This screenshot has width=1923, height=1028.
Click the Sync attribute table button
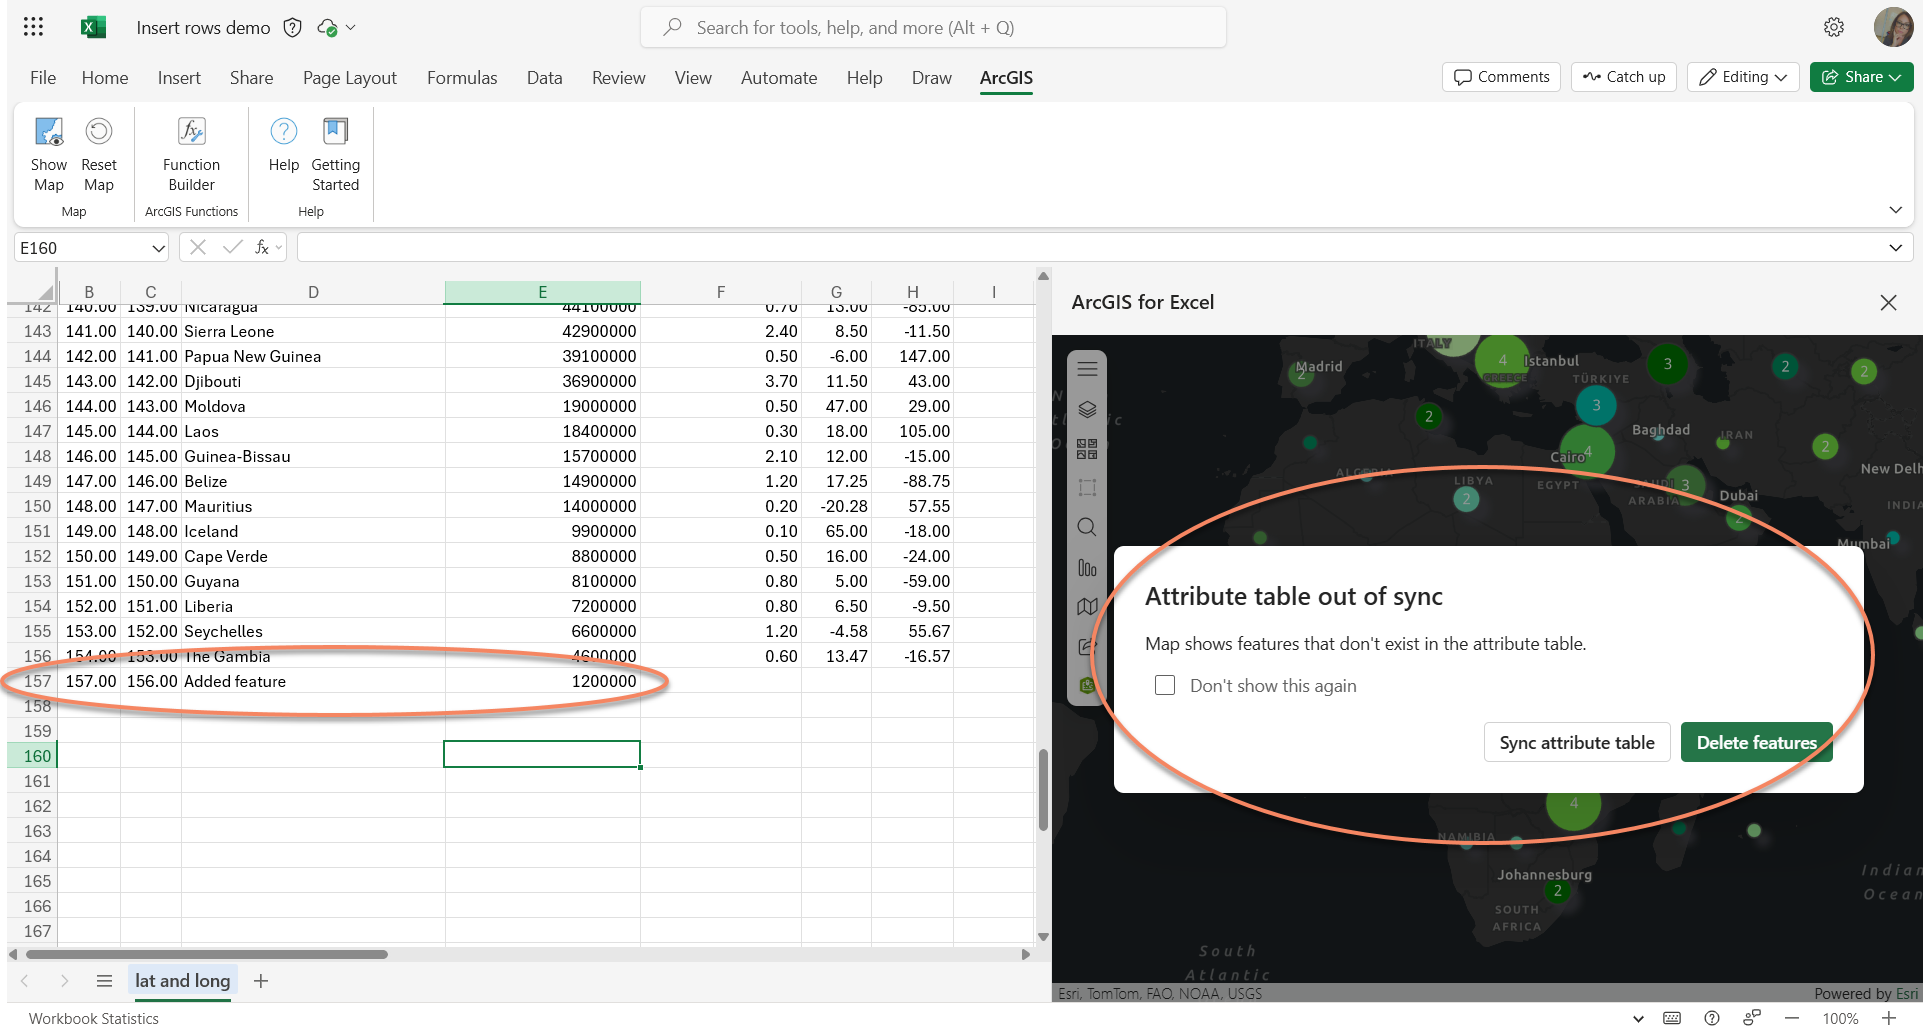pyautogui.click(x=1577, y=742)
